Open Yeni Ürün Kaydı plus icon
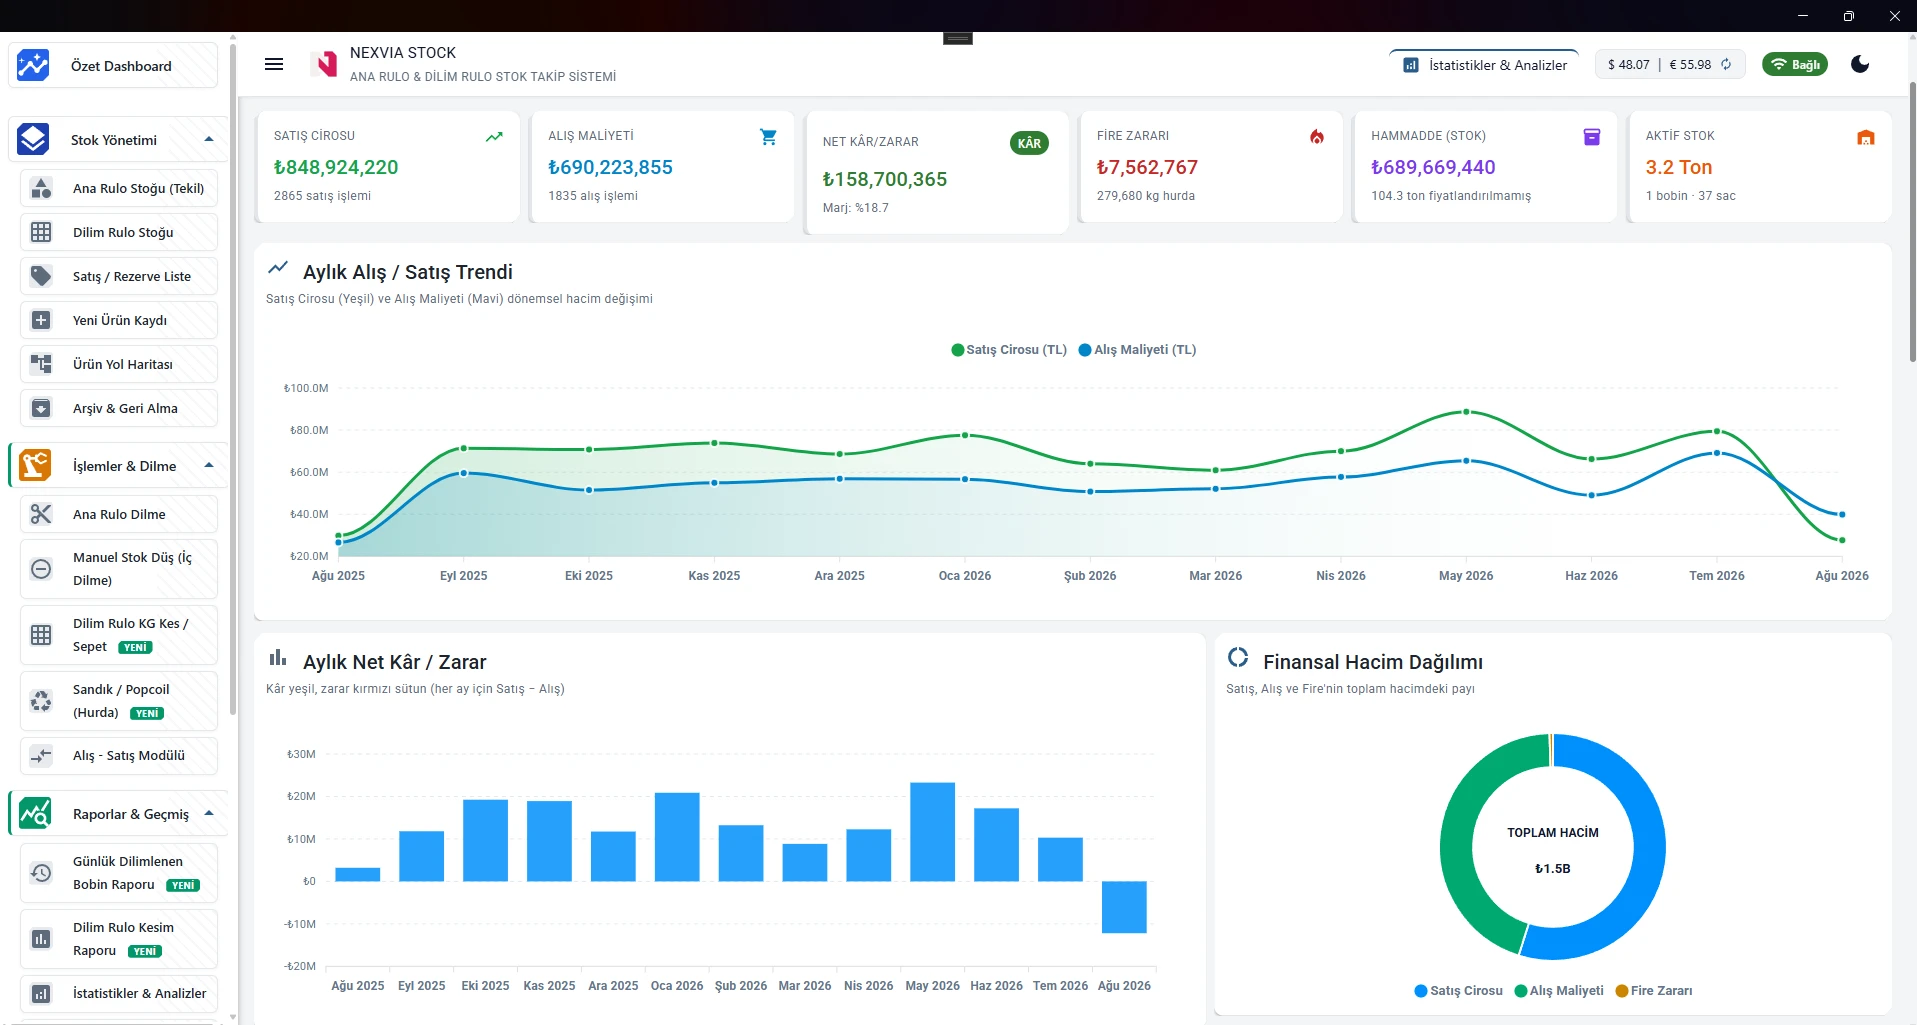This screenshot has height=1025, width=1917. click(41, 320)
